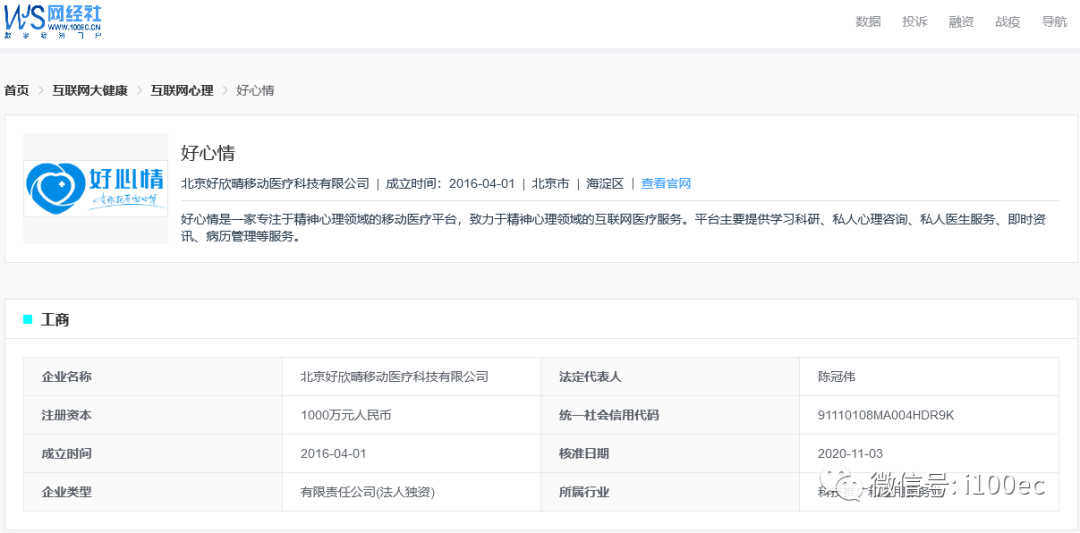Select 战疫 in top navigation
The image size is (1080, 533).
(x=1008, y=21)
